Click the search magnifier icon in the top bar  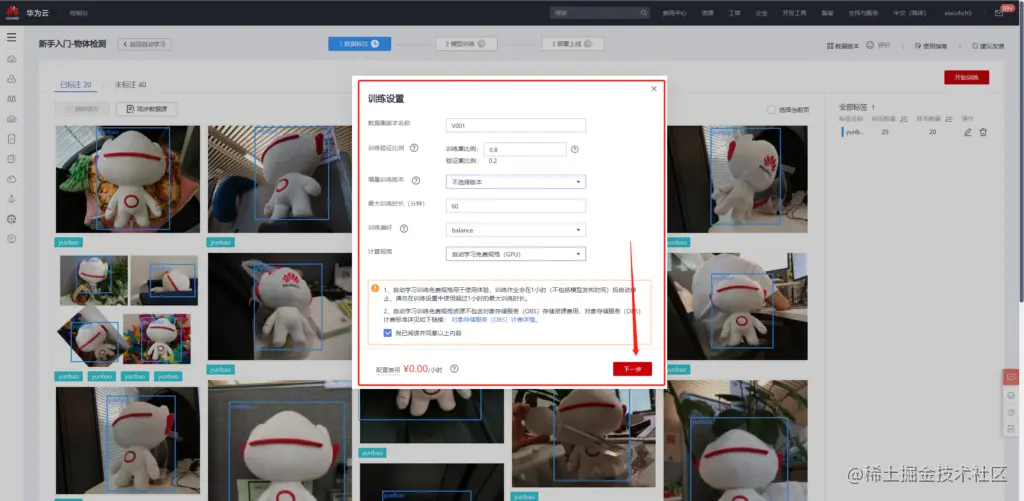click(643, 12)
